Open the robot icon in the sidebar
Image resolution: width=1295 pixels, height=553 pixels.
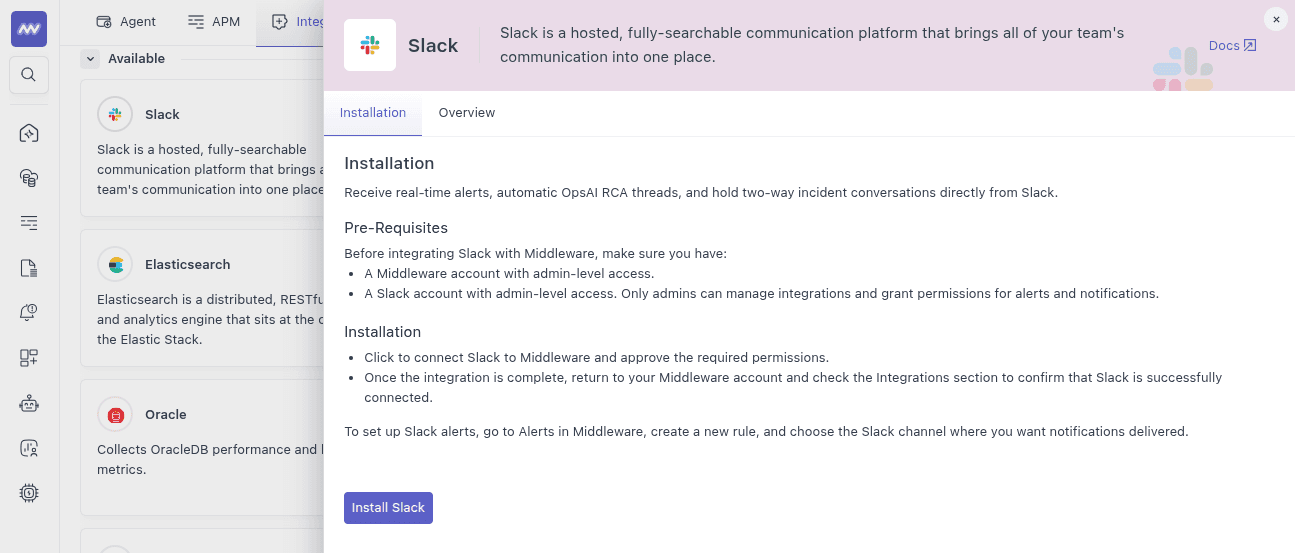29,403
